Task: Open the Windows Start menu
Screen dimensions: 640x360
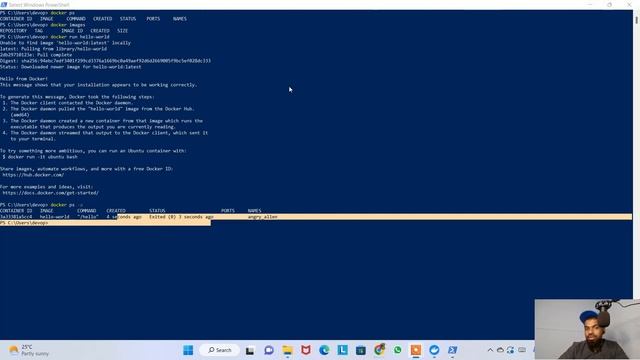Action: pos(188,350)
